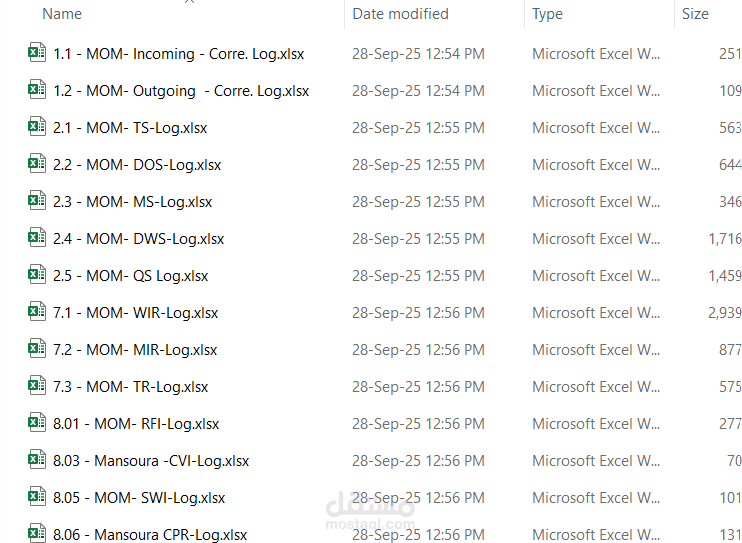
Task: Click the size value 1,459 of QS Log
Action: 725,276
